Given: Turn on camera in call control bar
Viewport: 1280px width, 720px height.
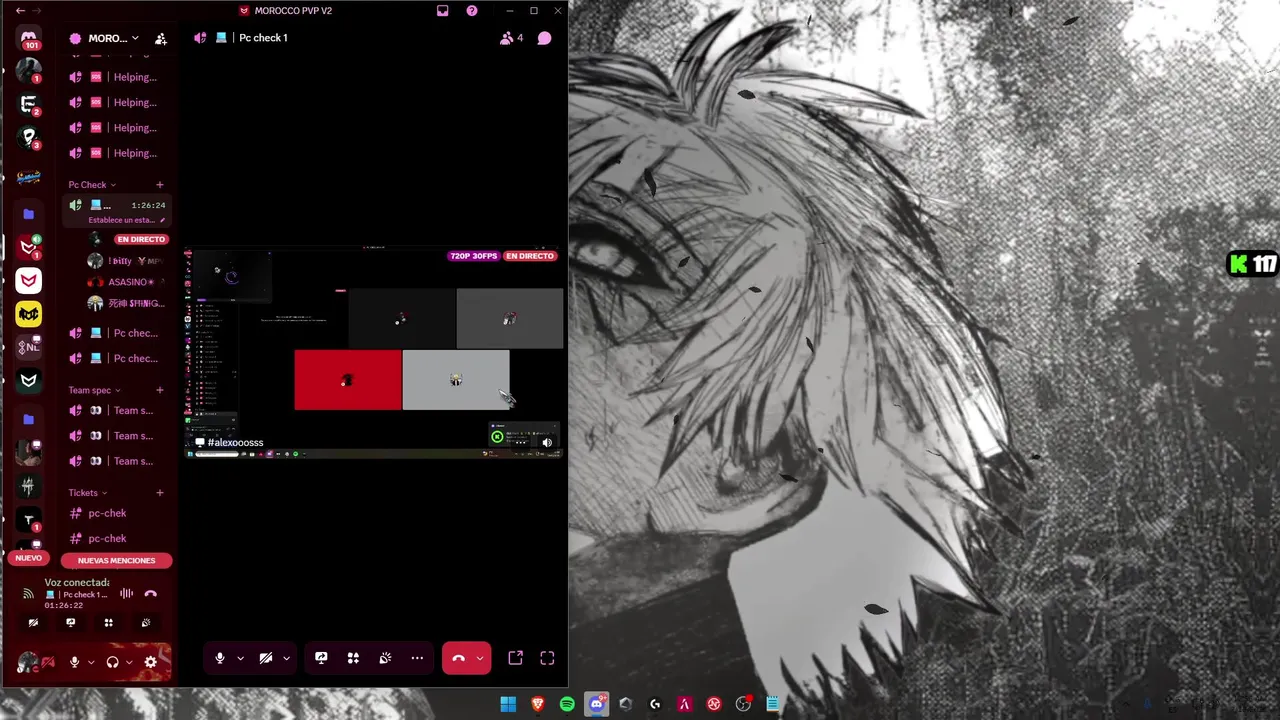Looking at the screenshot, I should coord(266,658).
